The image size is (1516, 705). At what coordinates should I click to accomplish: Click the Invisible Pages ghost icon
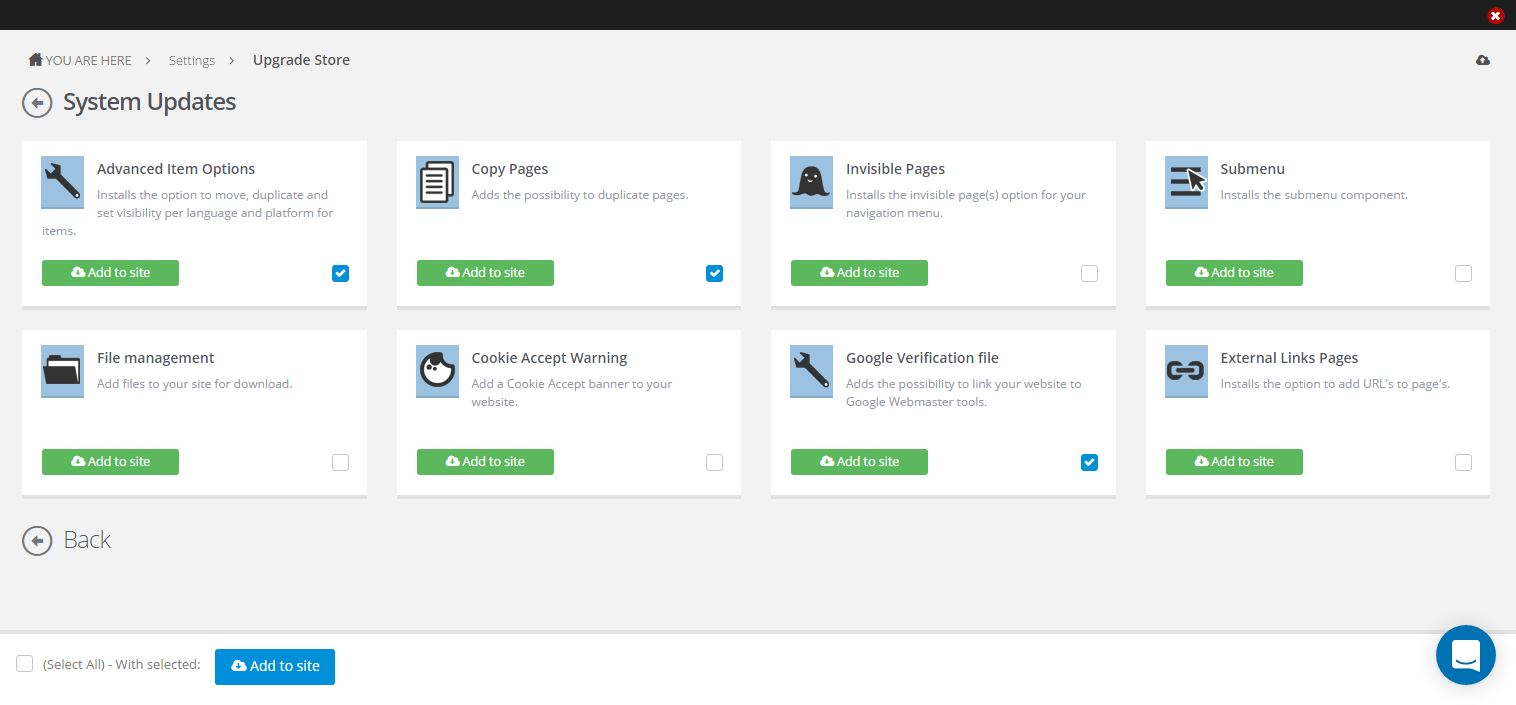[811, 182]
